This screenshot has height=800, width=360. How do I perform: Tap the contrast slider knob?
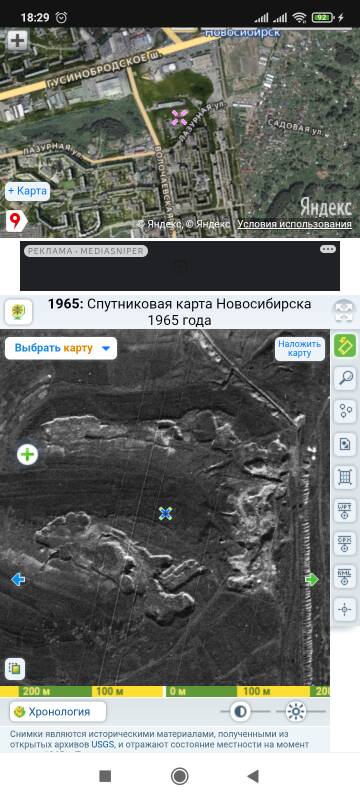click(x=240, y=711)
